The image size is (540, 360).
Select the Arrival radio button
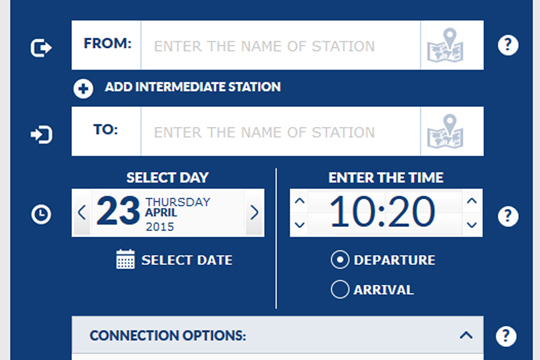point(340,289)
